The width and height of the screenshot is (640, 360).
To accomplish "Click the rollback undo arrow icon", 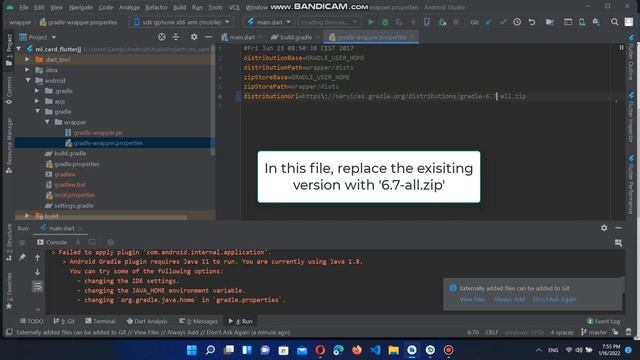I will pyautogui.click(x=531, y=22).
